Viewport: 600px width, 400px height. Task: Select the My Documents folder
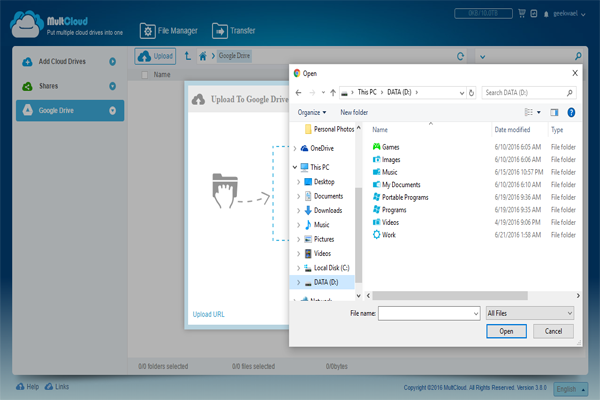[396, 185]
